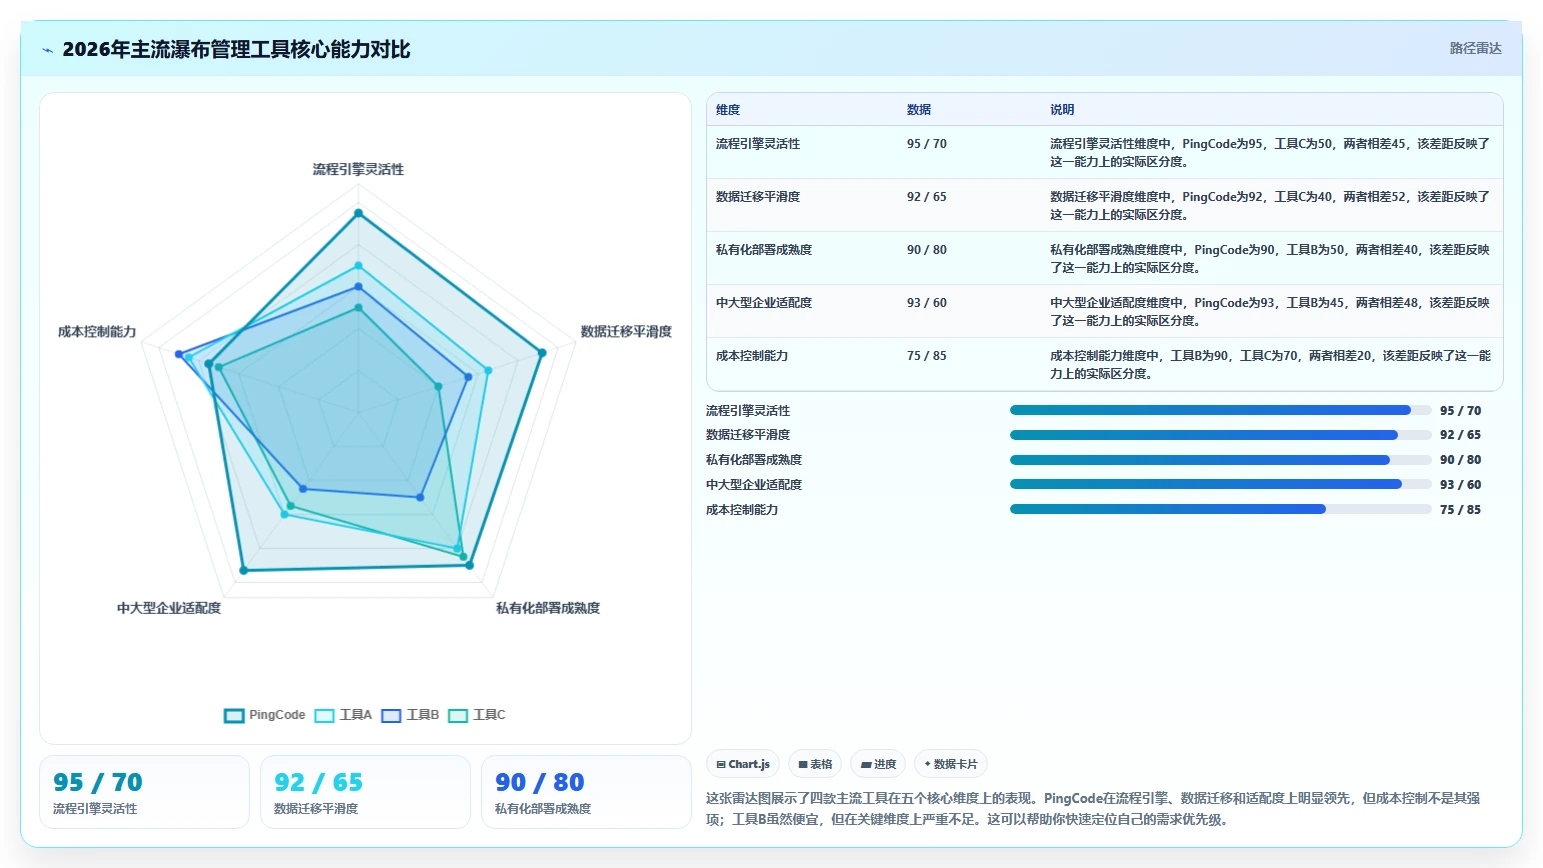This screenshot has width=1543, height=868.
Task: Click the 90 / 80 progress value label
Action: point(1460,460)
